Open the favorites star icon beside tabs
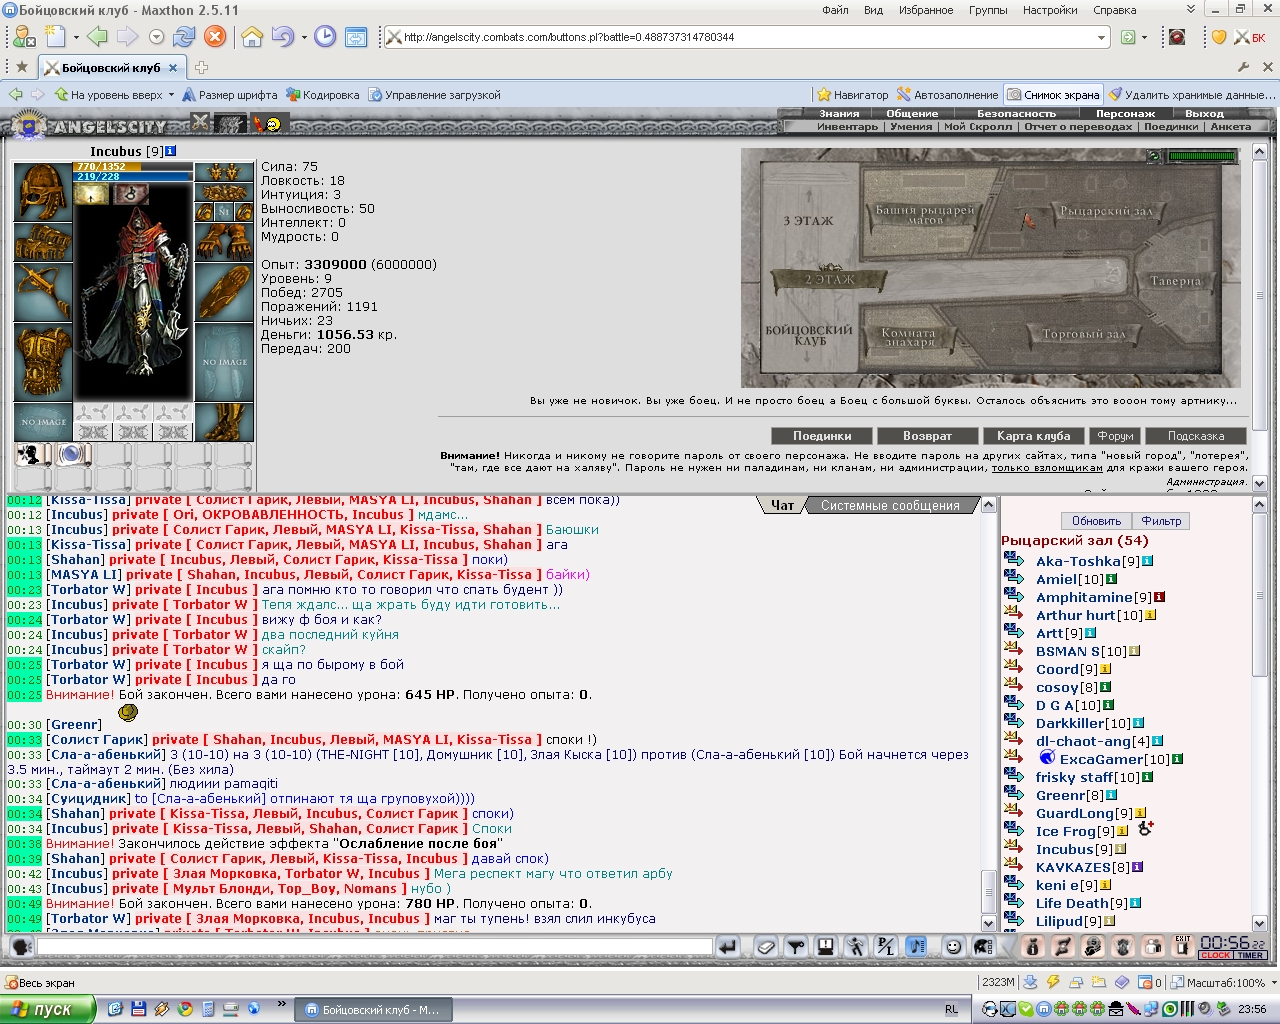 (22, 67)
